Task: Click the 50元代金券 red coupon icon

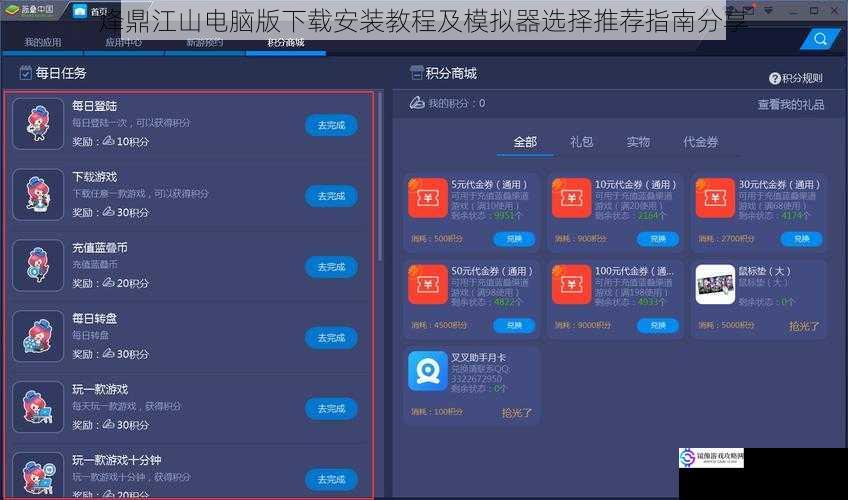Action: 428,284
